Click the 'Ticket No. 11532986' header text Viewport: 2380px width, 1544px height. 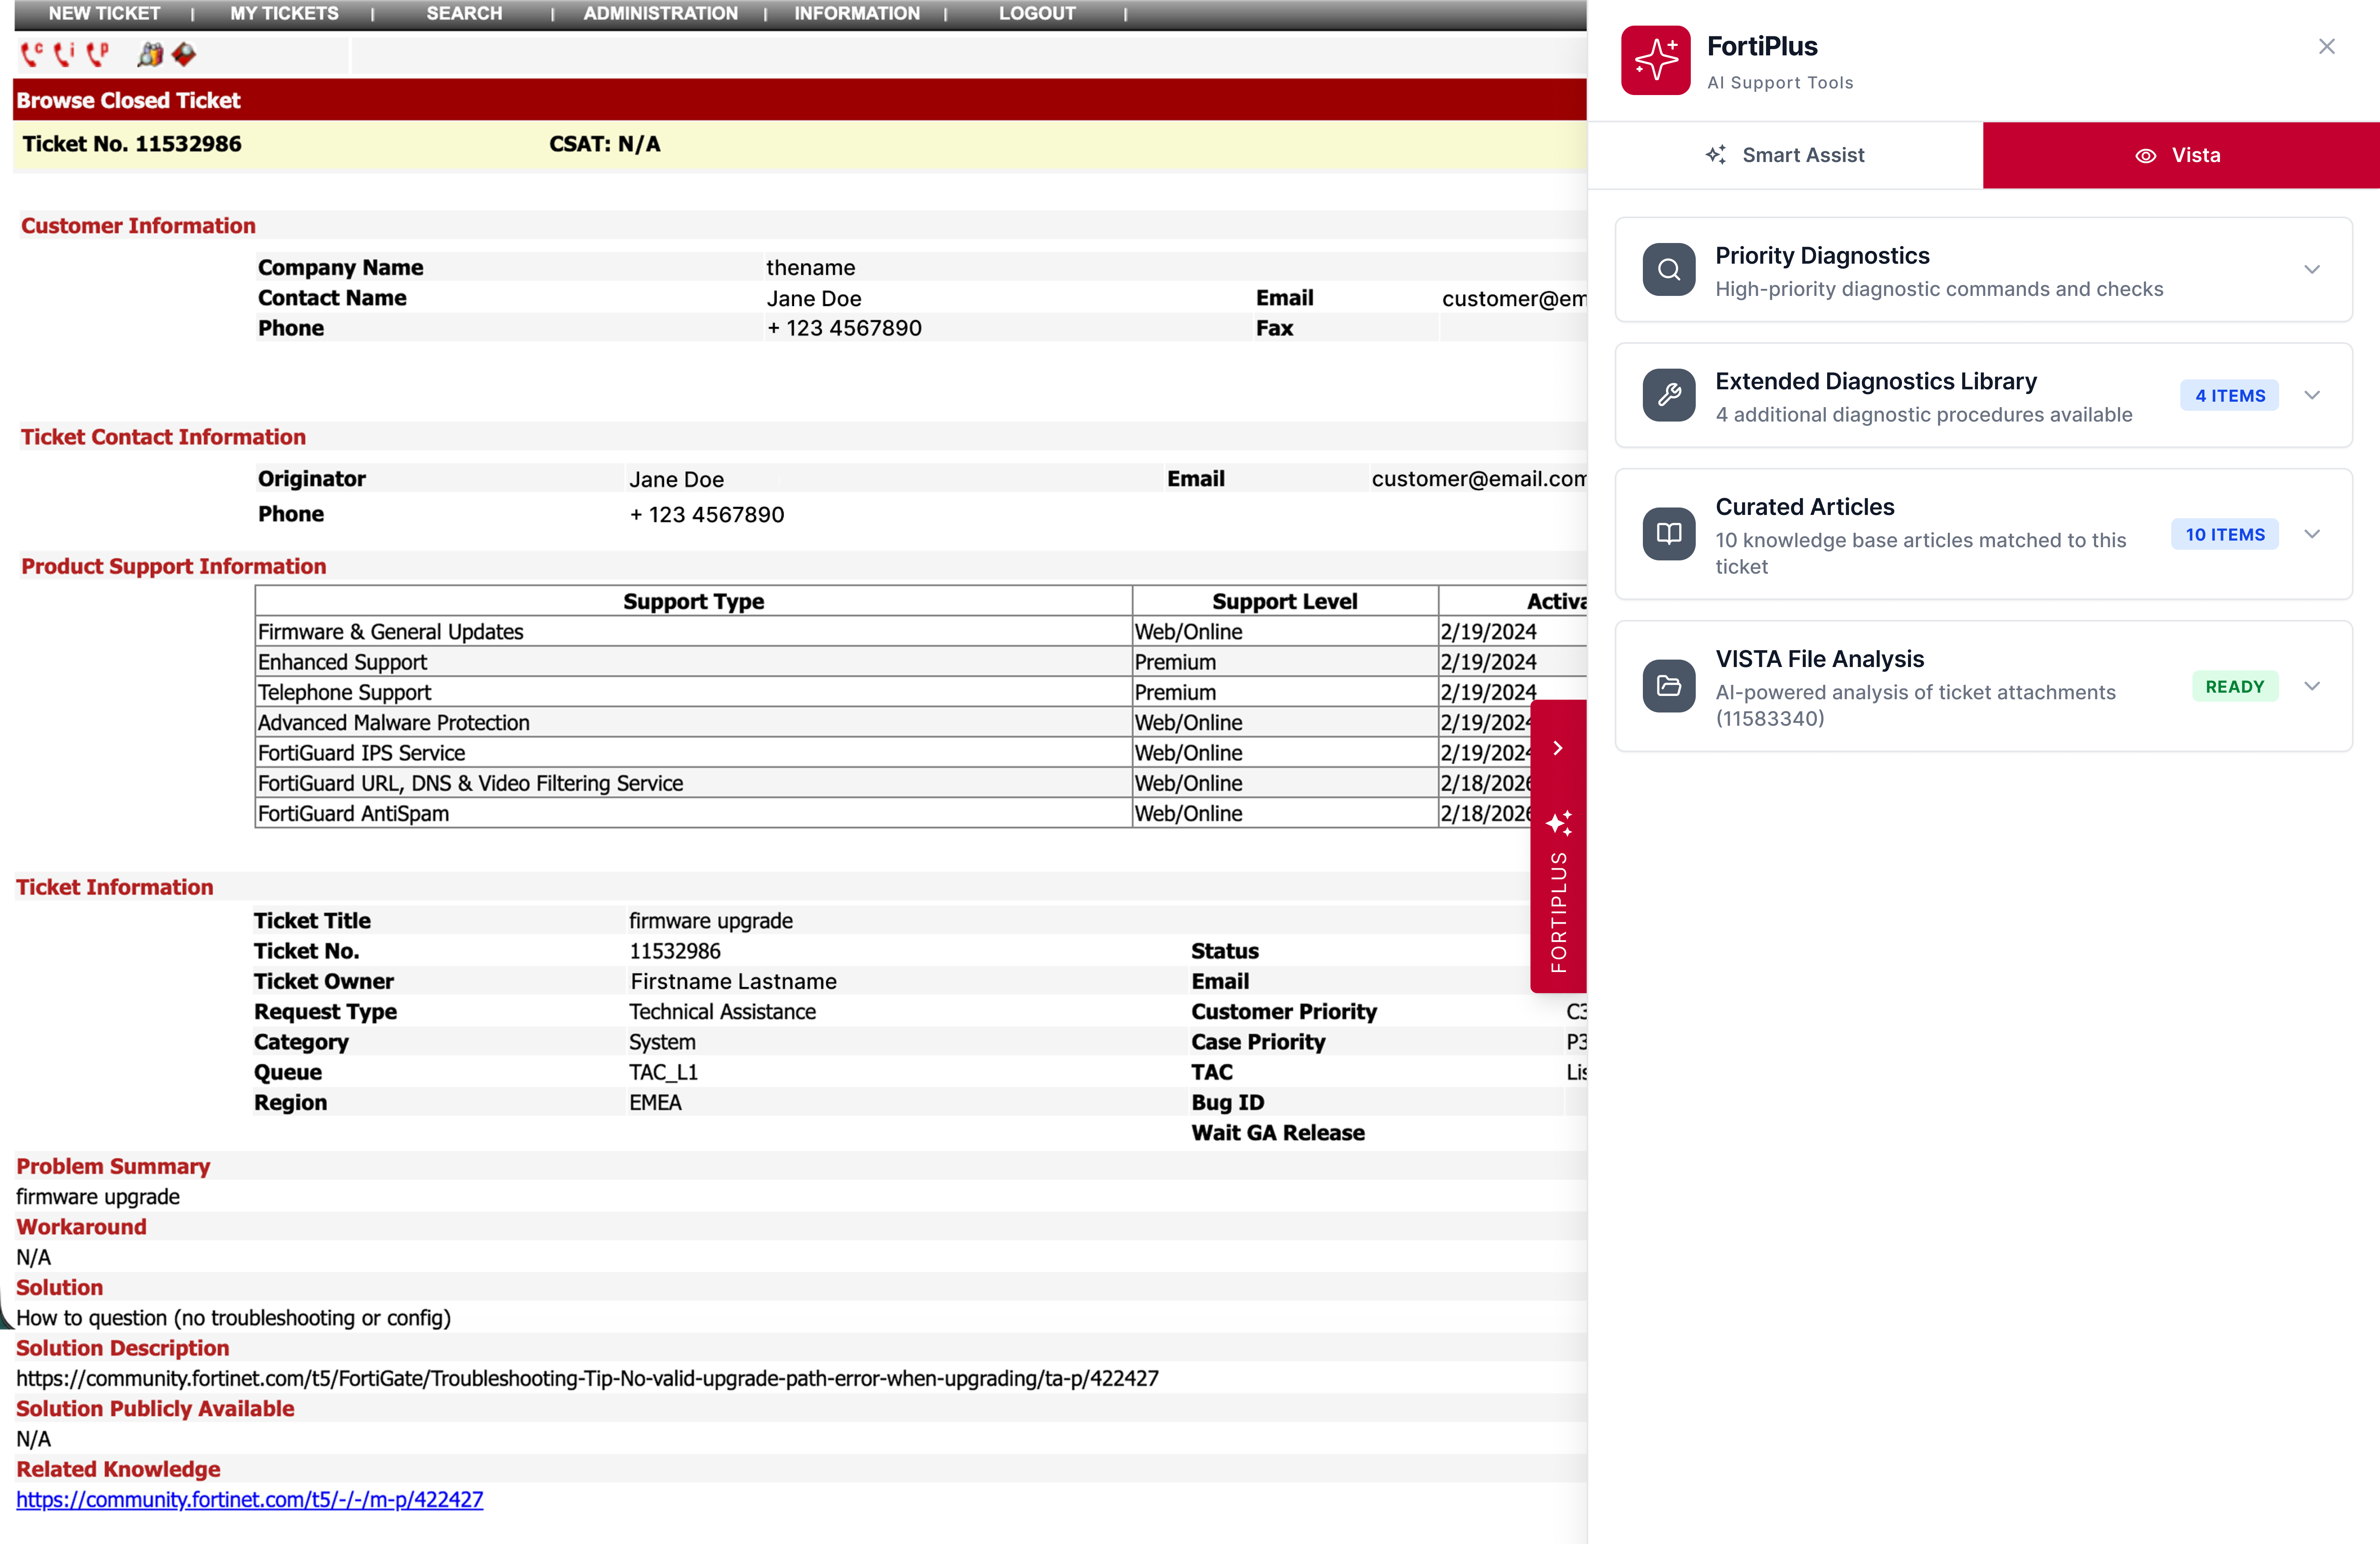pyautogui.click(x=132, y=144)
